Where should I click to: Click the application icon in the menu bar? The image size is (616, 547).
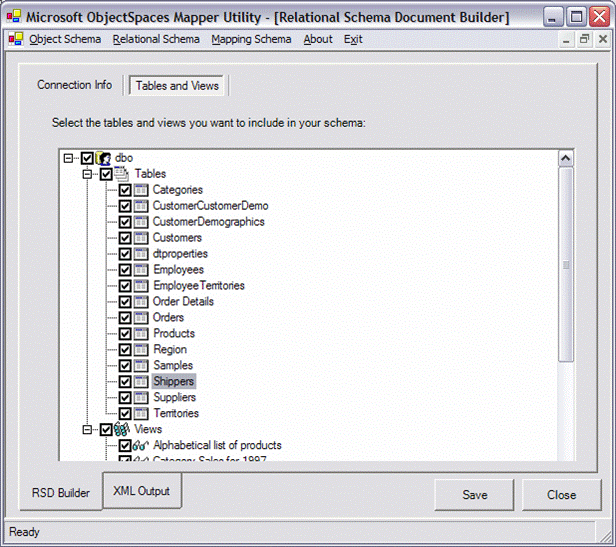[16, 39]
